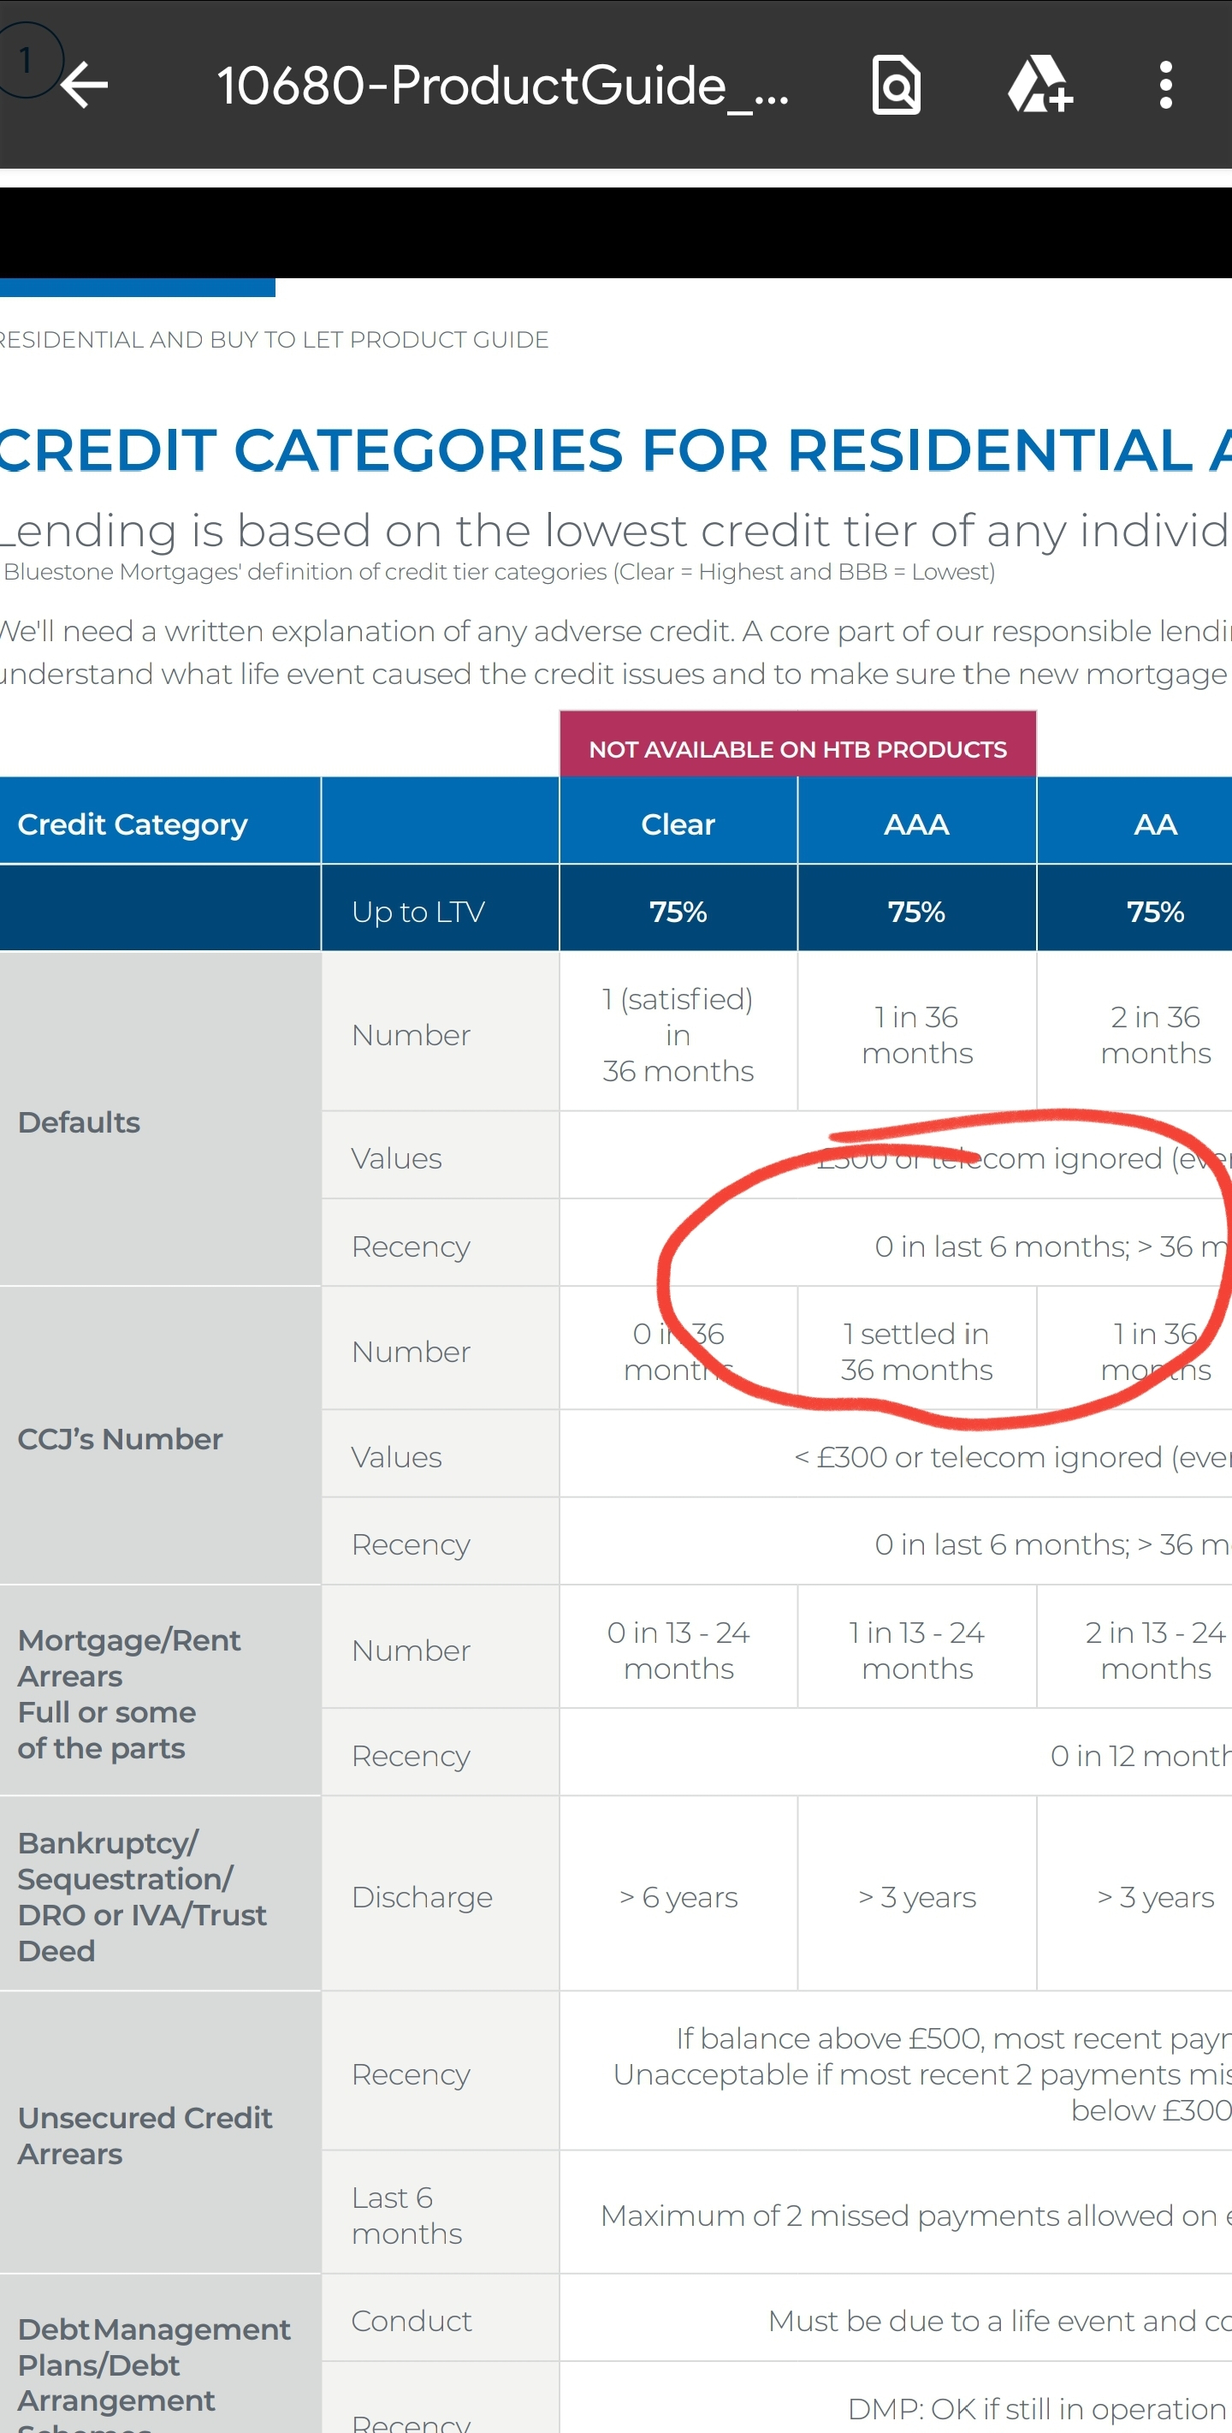This screenshot has height=2433, width=1232.
Task: Tap the Unsecured Credit Arrears heading
Action: click(145, 2135)
